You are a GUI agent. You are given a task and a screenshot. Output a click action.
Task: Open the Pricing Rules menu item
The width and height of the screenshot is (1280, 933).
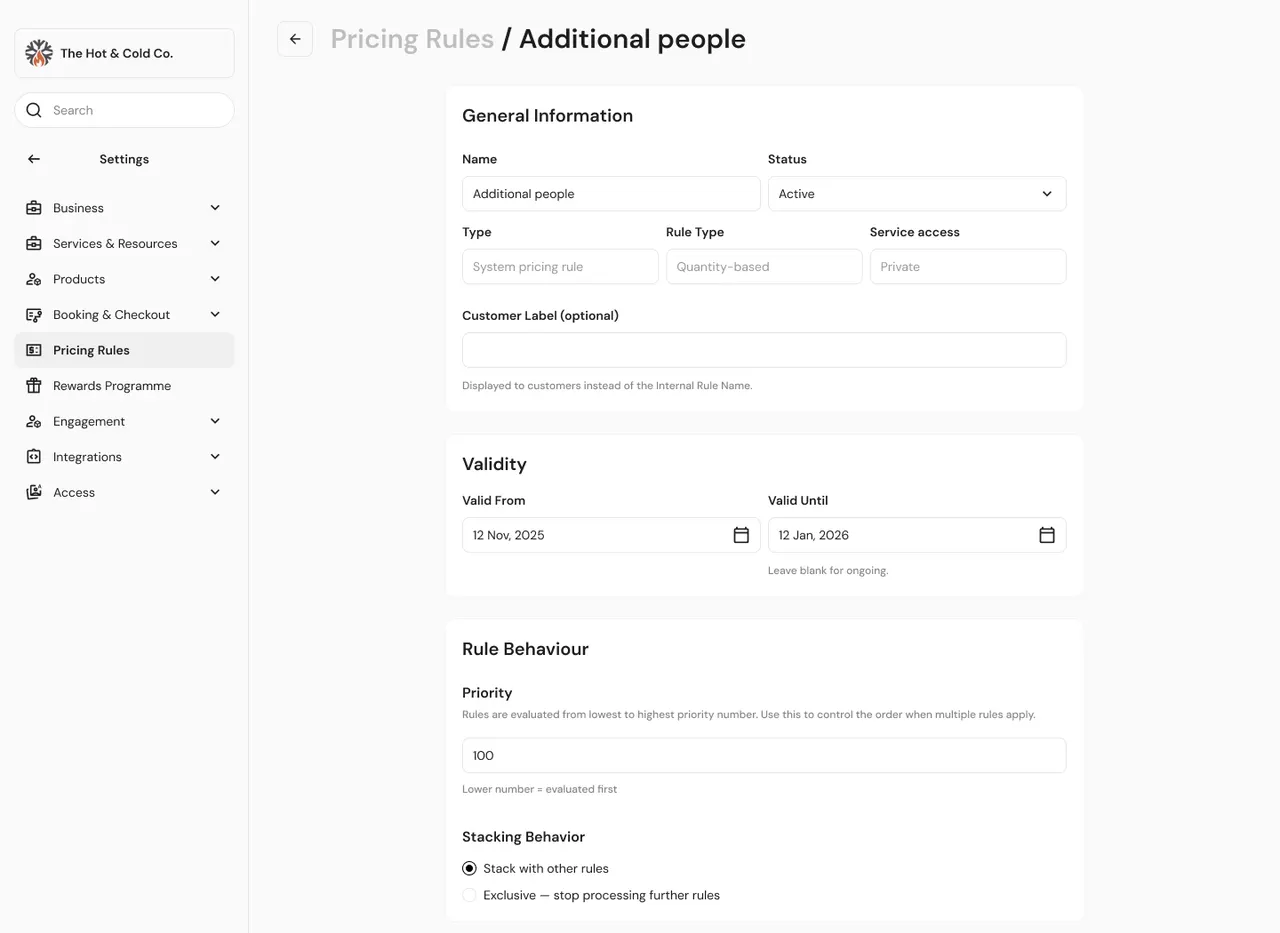click(x=124, y=350)
